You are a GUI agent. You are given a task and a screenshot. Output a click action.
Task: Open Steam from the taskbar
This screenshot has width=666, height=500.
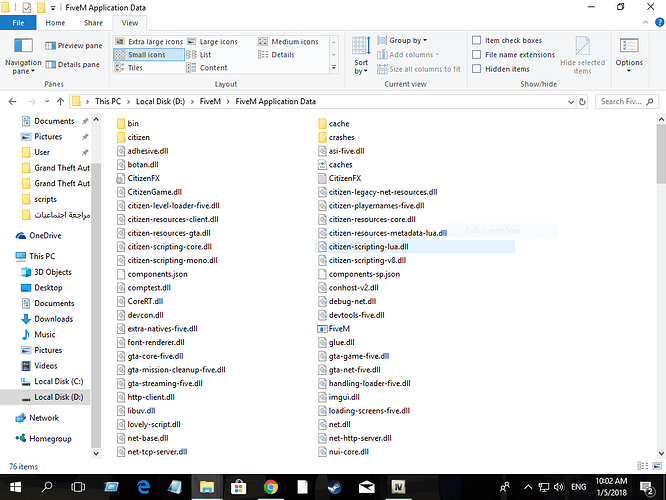point(334,487)
